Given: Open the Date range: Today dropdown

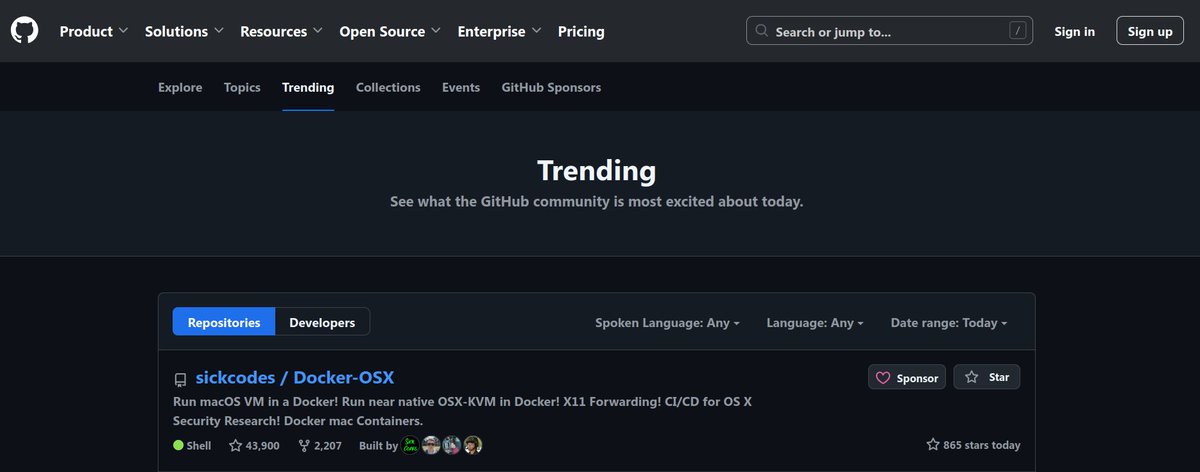Looking at the screenshot, I should pos(949,323).
